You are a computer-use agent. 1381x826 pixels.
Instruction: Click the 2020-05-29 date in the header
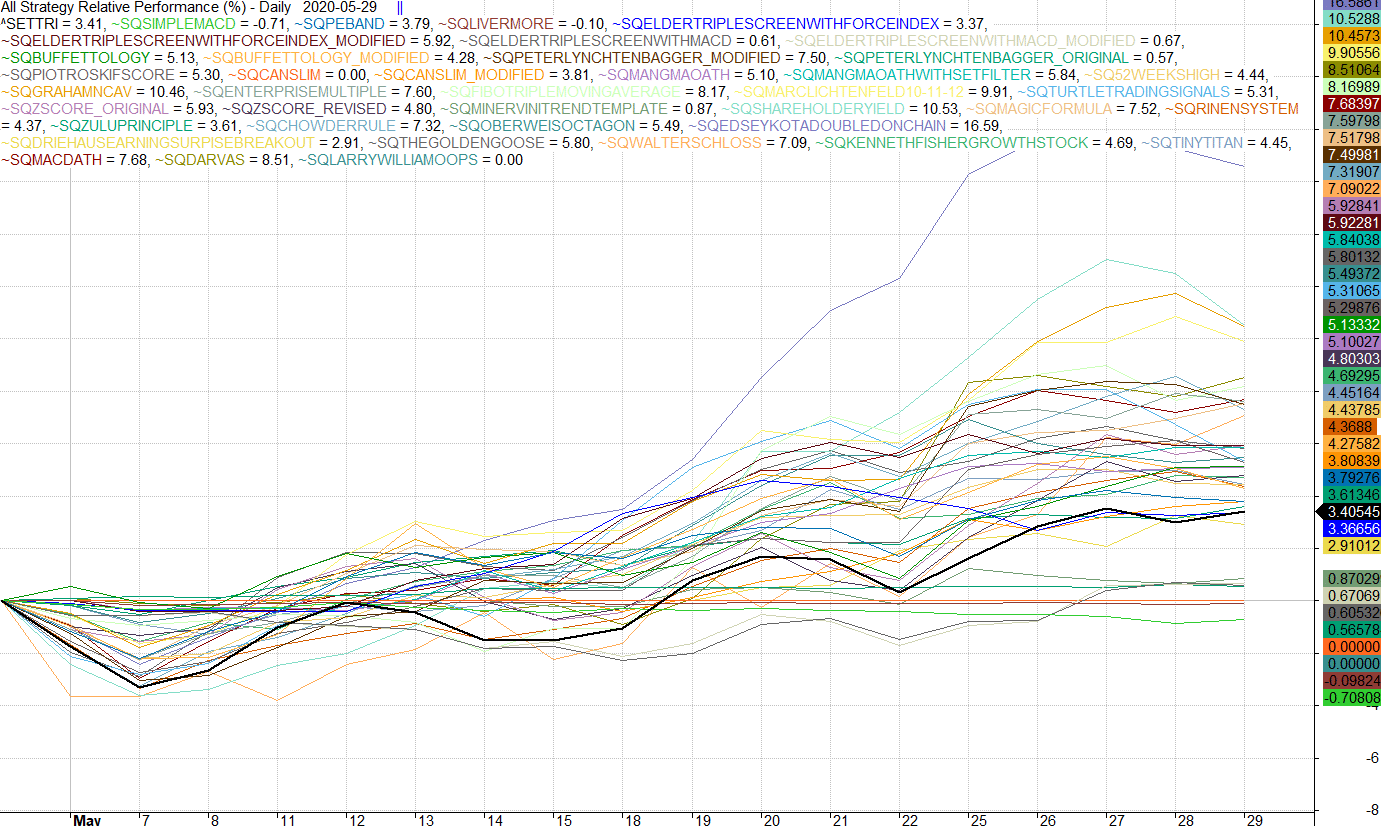340,7
